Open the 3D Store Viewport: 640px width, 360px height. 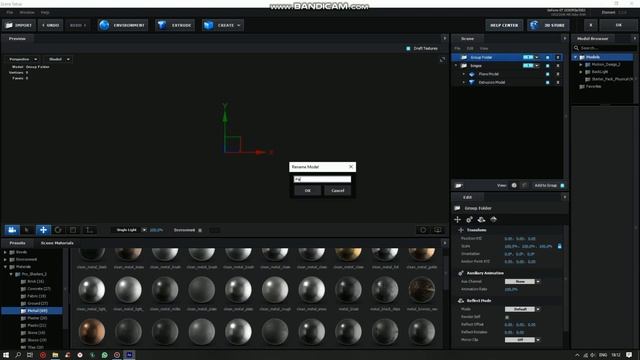point(548,25)
